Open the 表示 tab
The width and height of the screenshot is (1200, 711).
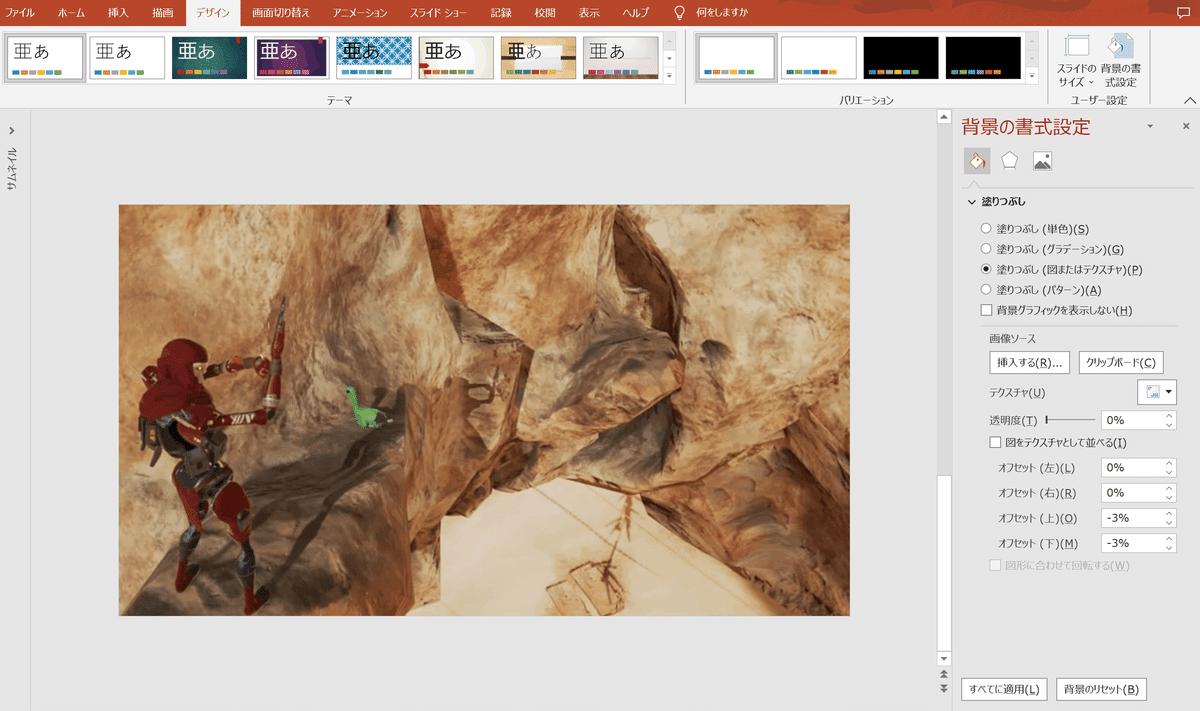[x=589, y=13]
